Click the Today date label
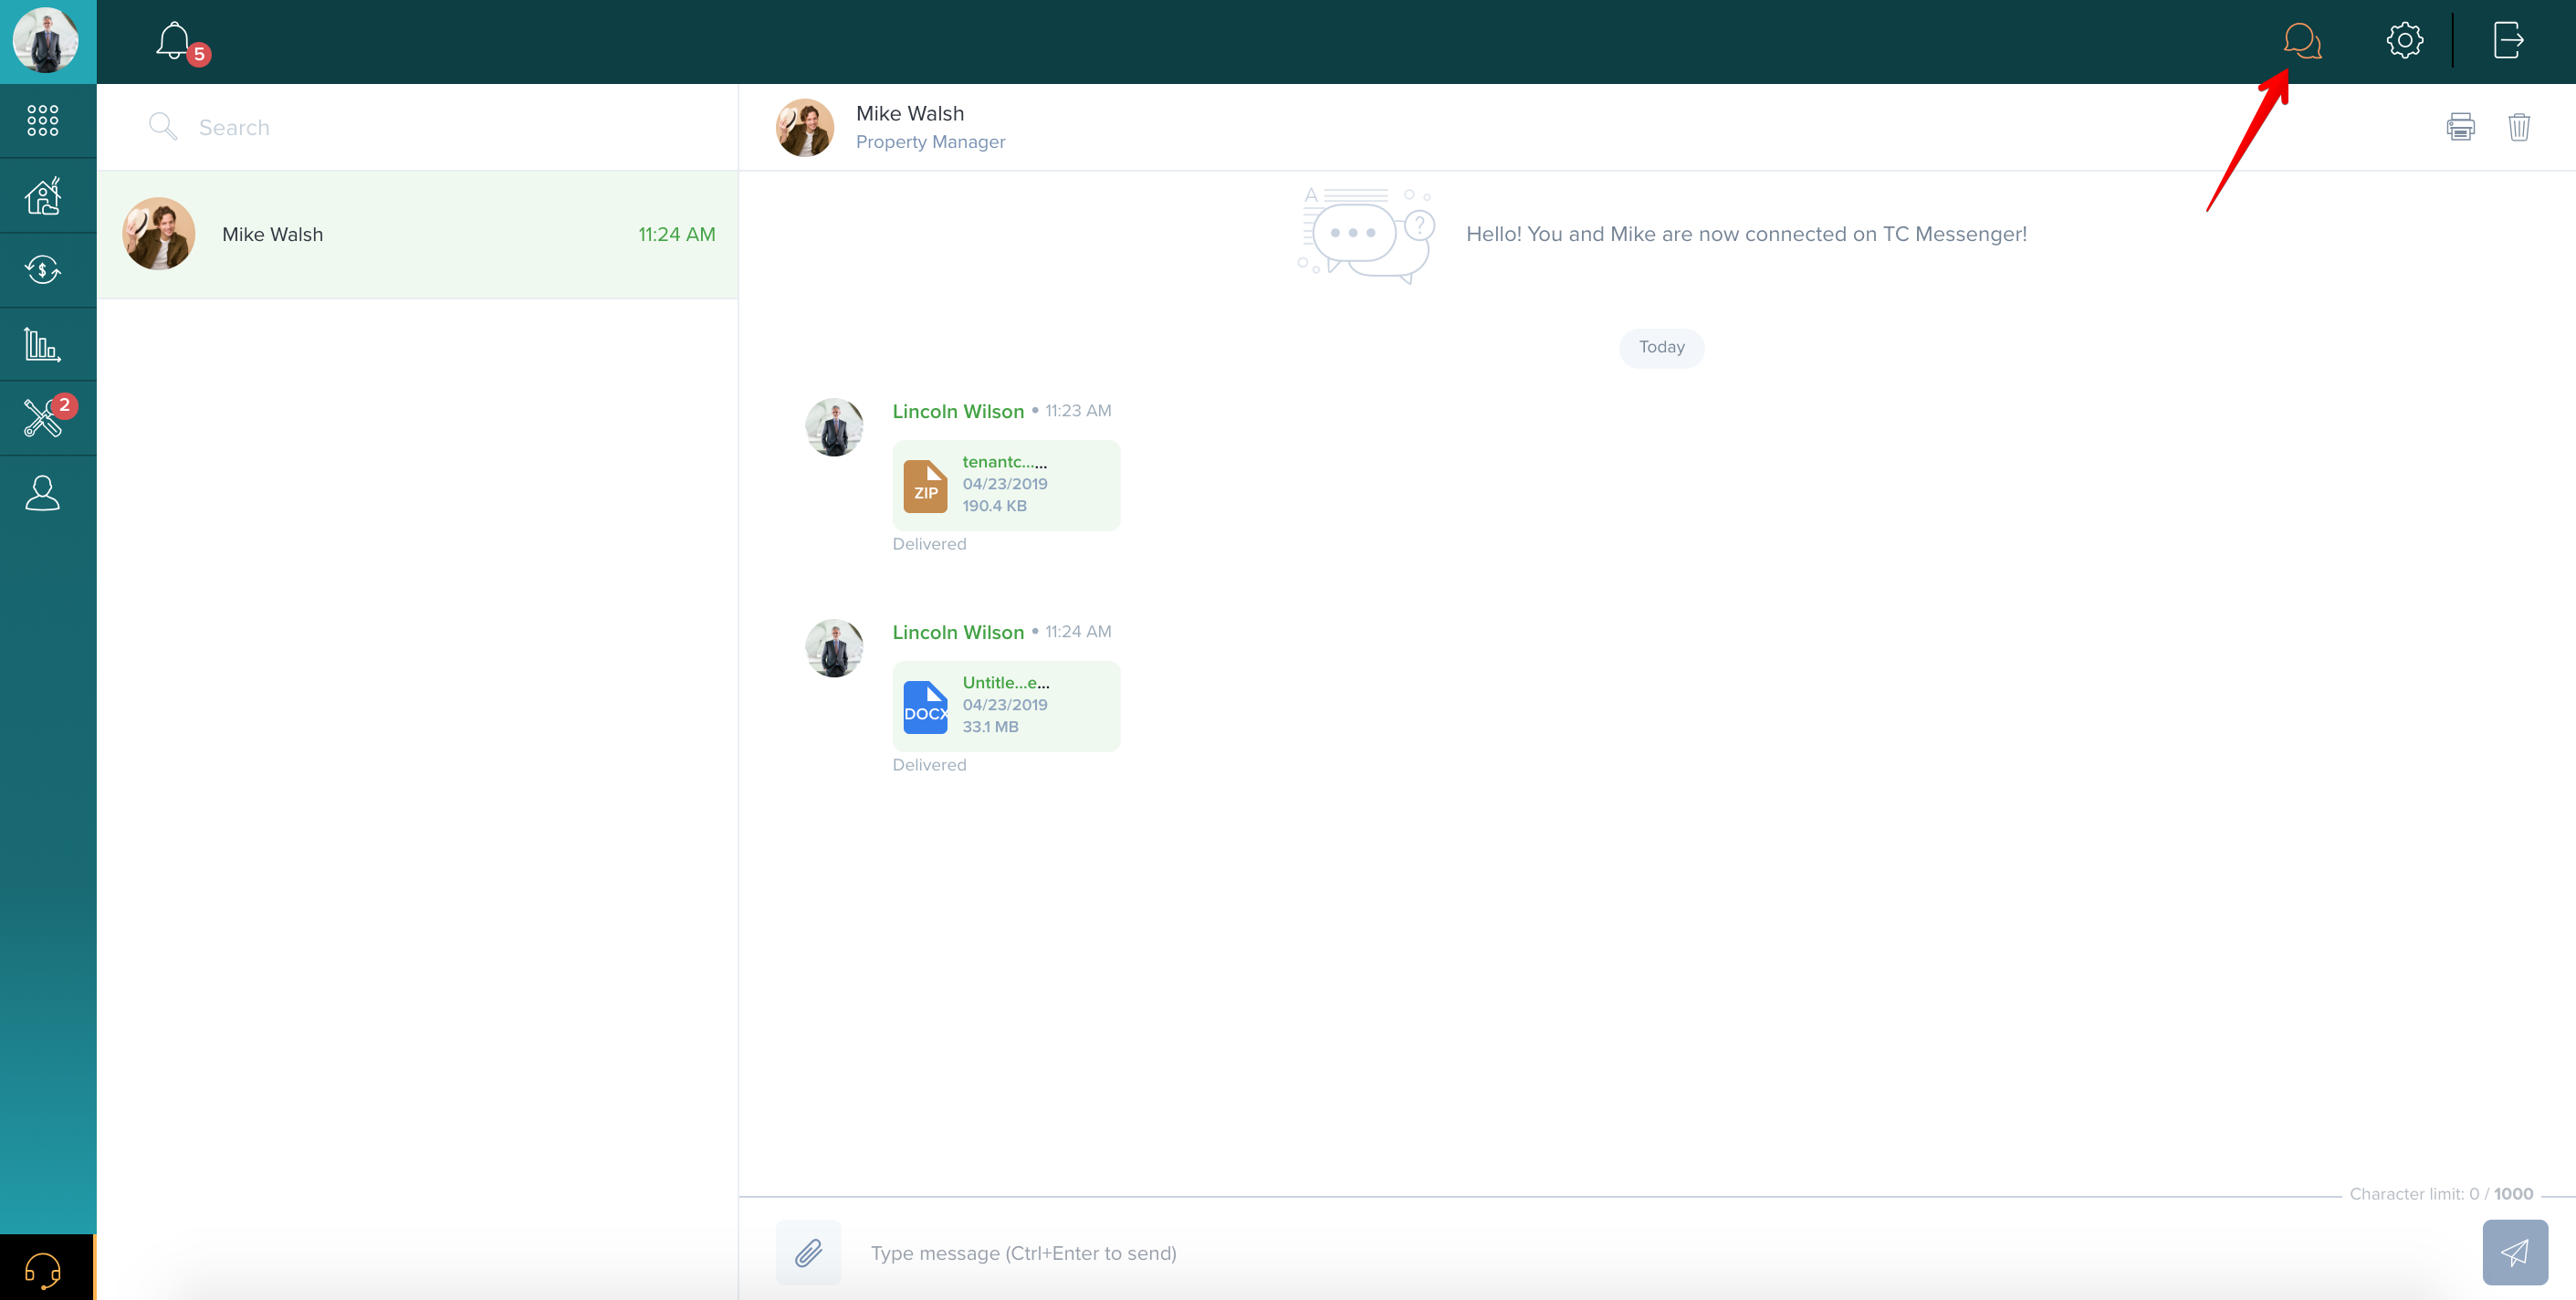 (x=1661, y=347)
